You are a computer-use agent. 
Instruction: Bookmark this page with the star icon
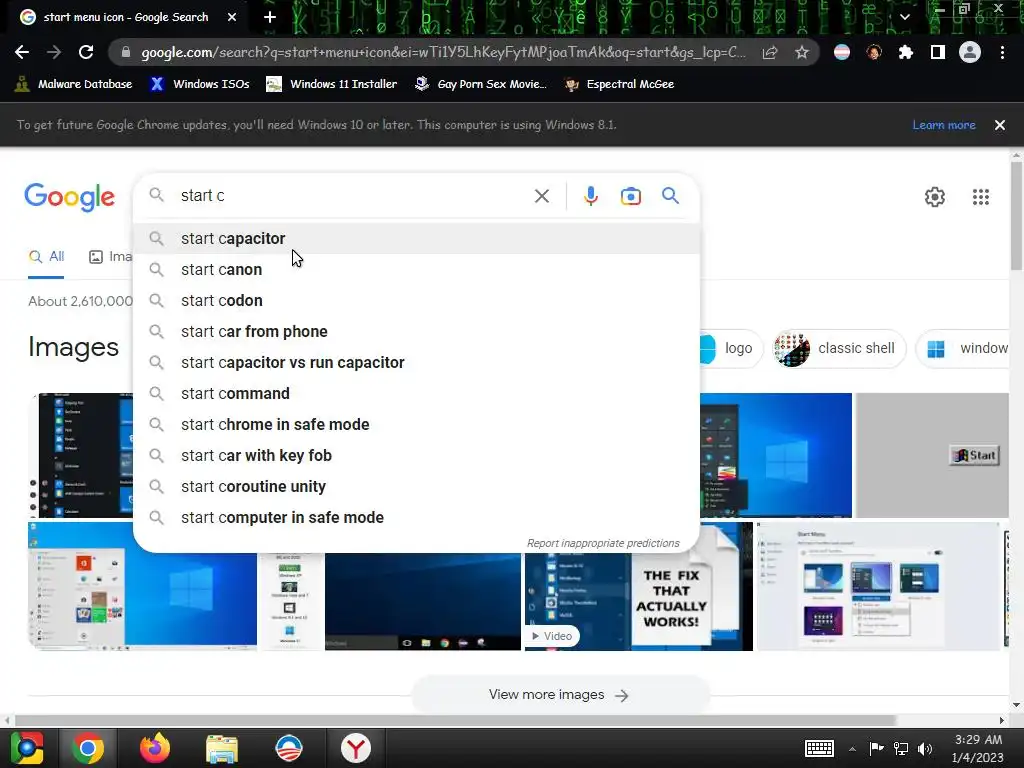(802, 52)
